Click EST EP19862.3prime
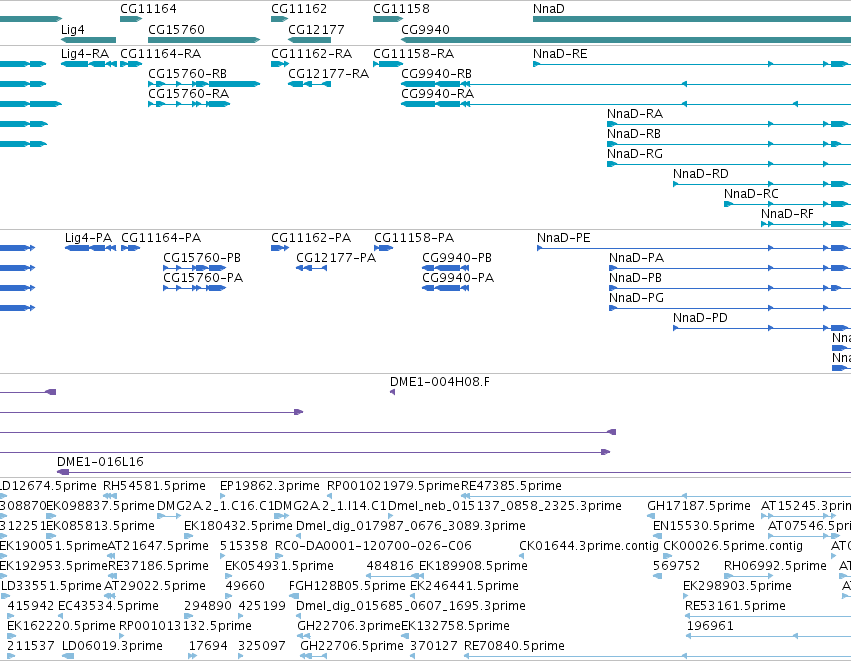 270,486
